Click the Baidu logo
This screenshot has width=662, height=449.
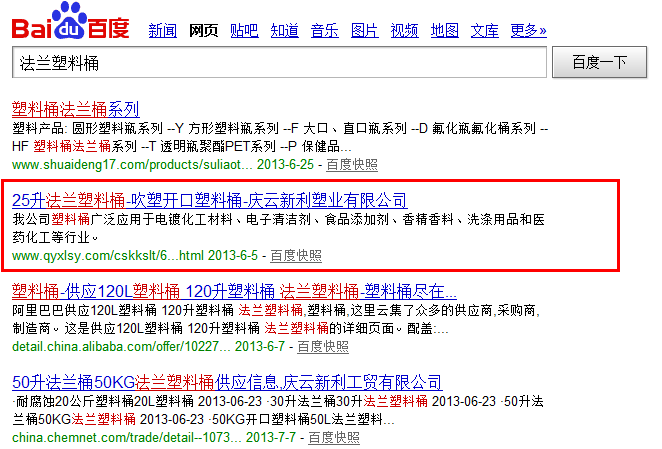tap(71, 21)
